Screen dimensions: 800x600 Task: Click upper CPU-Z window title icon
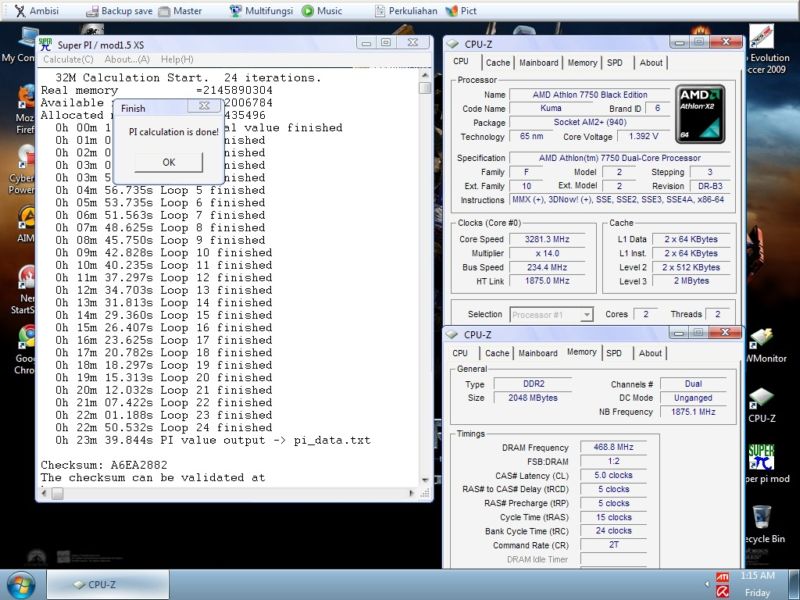point(453,44)
